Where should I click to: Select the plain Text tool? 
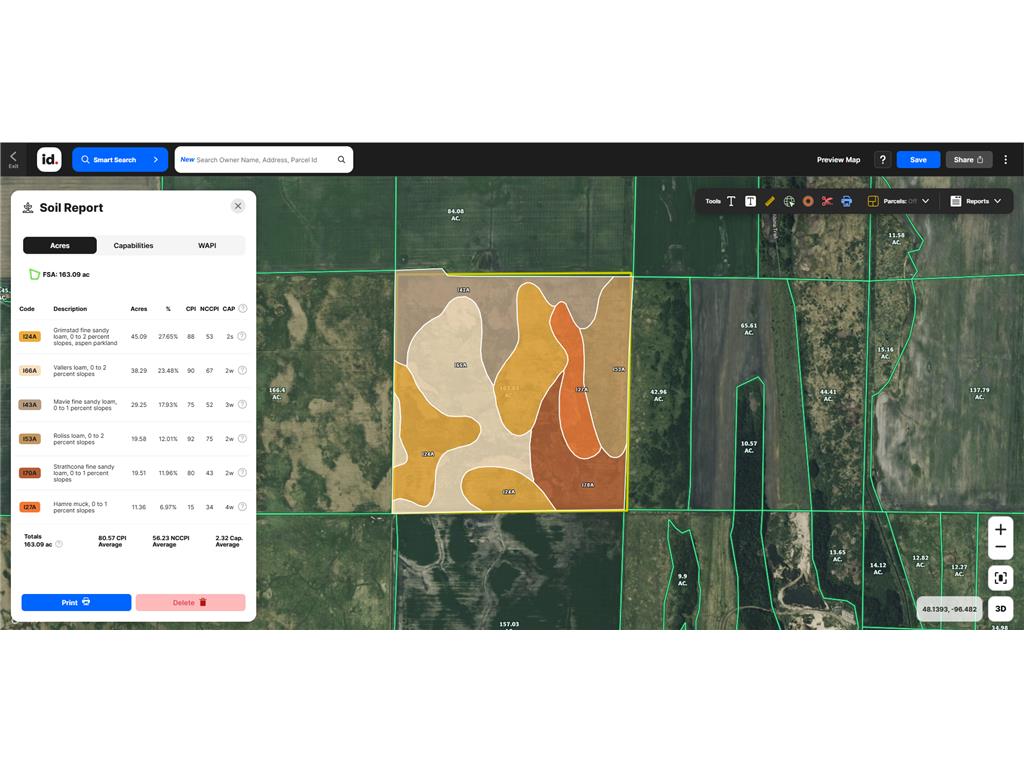[x=731, y=201]
